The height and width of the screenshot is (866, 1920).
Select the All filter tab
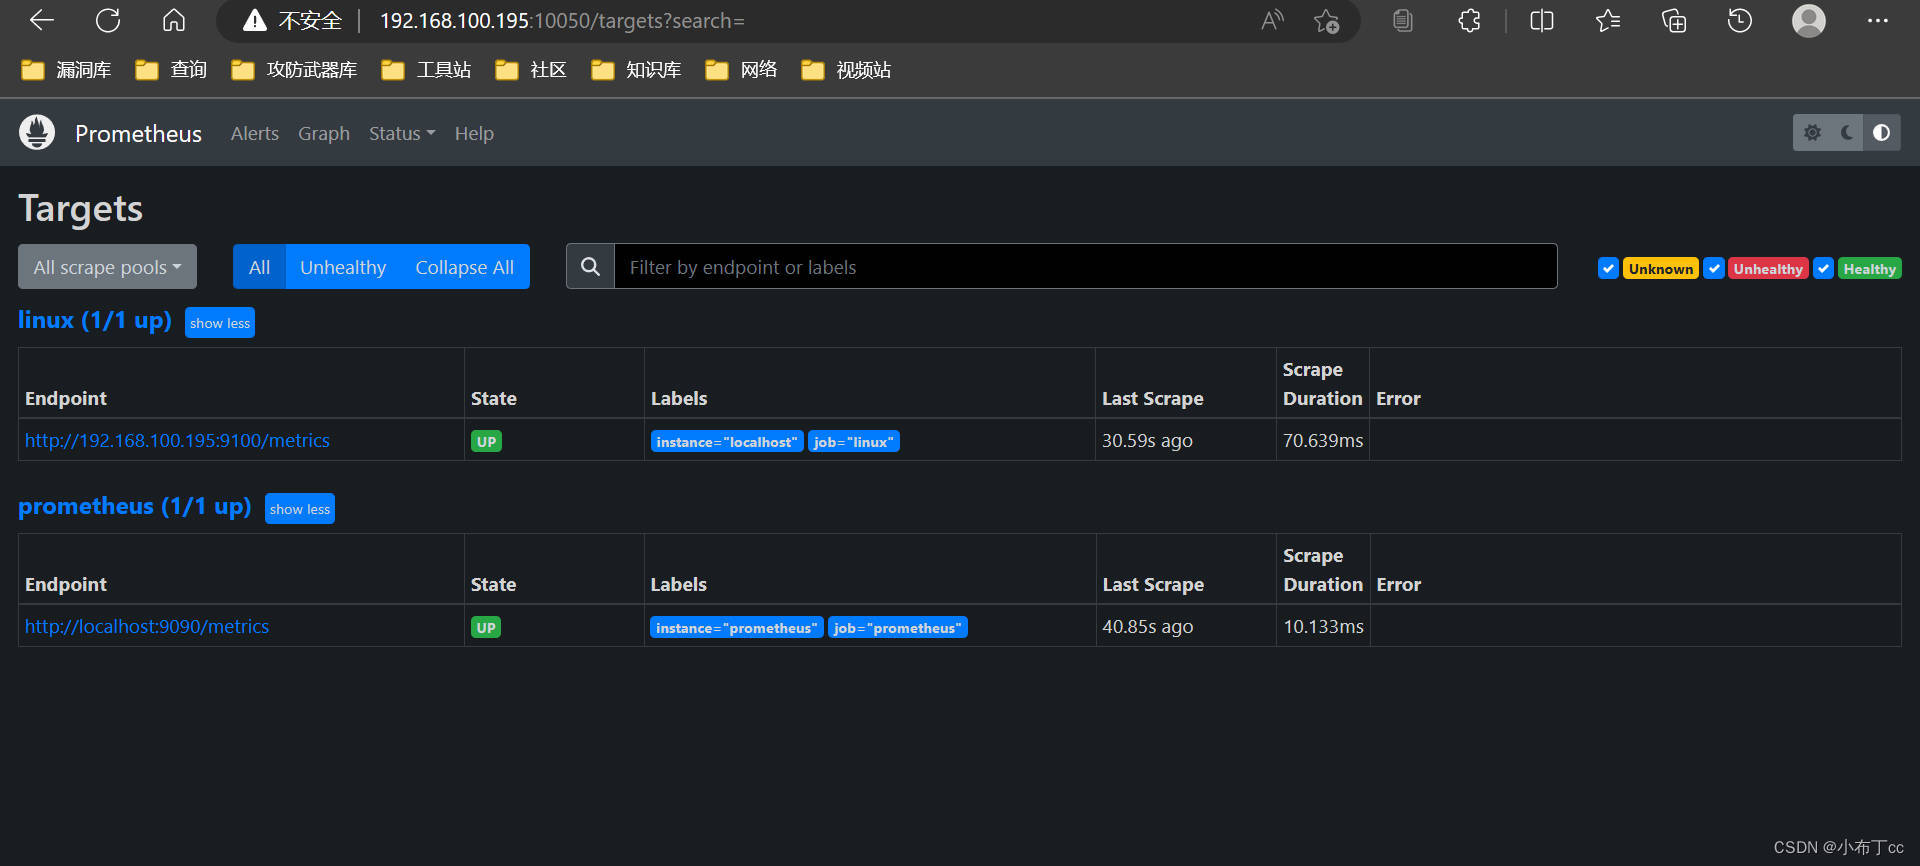260,266
